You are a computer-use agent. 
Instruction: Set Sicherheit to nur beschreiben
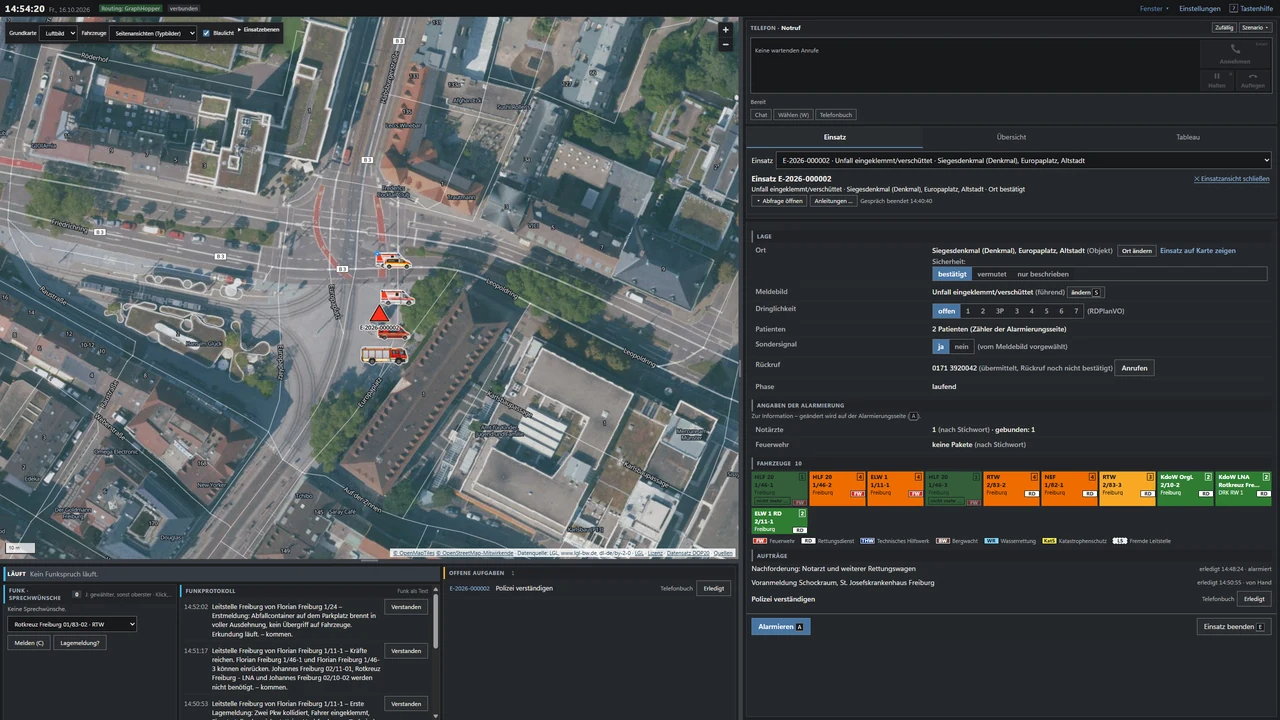[1043, 274]
